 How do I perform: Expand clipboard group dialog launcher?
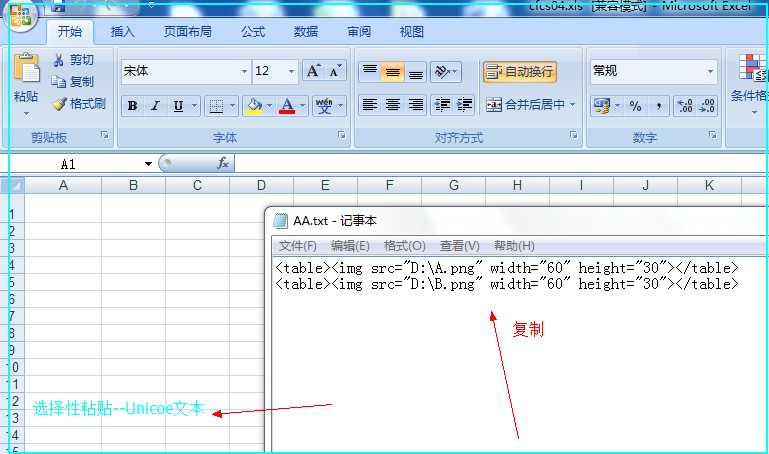pyautogui.click(x=104, y=135)
